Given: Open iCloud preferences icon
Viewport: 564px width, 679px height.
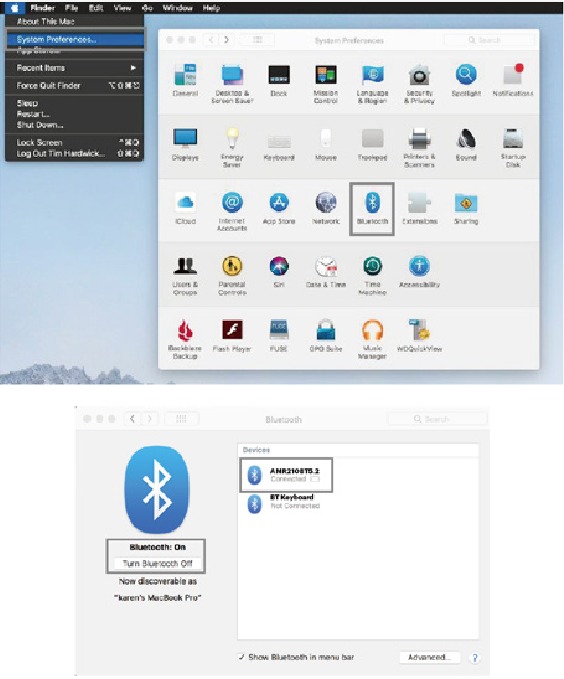Looking at the screenshot, I should click(x=185, y=209).
